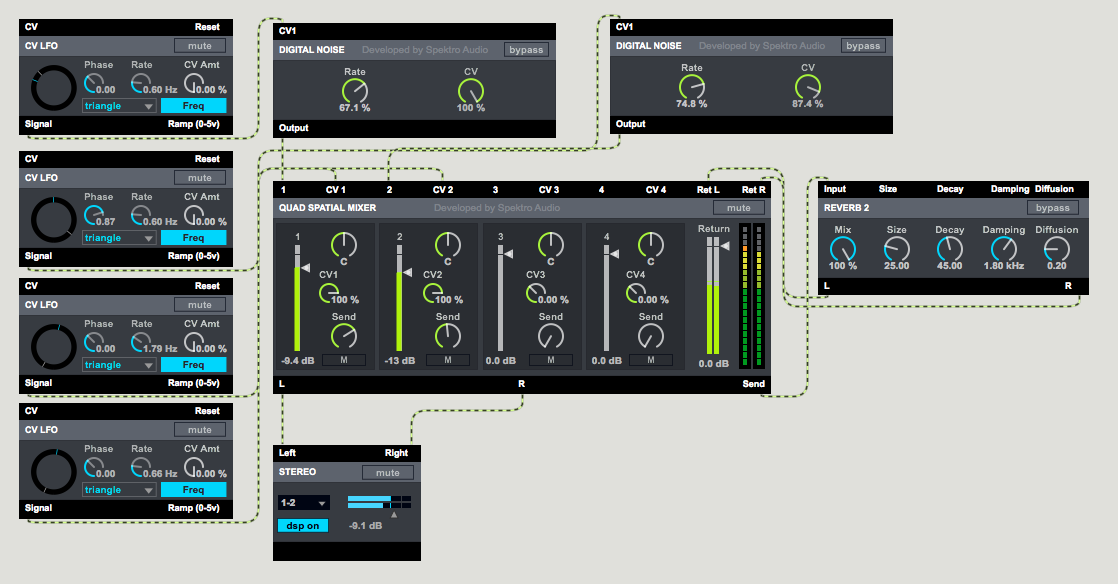Image resolution: width=1118 pixels, height=584 pixels.
Task: Click large phase dial on 1.79 Hz CV LFO
Action: (53, 347)
